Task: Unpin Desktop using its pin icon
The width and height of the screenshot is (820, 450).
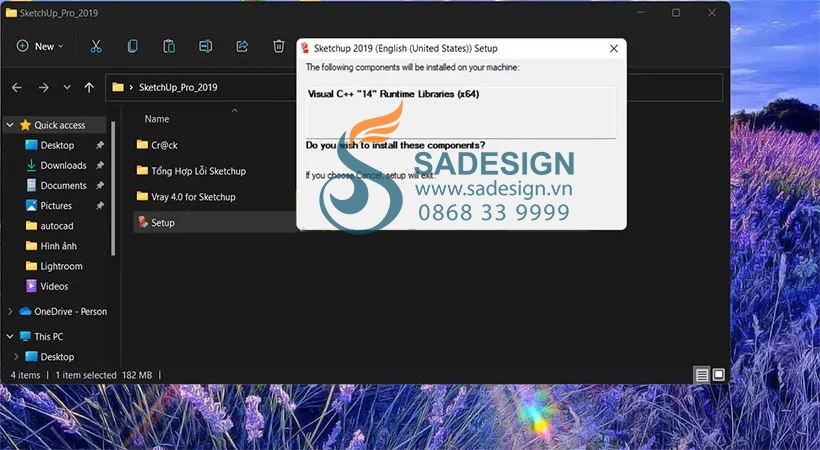Action: click(100, 145)
